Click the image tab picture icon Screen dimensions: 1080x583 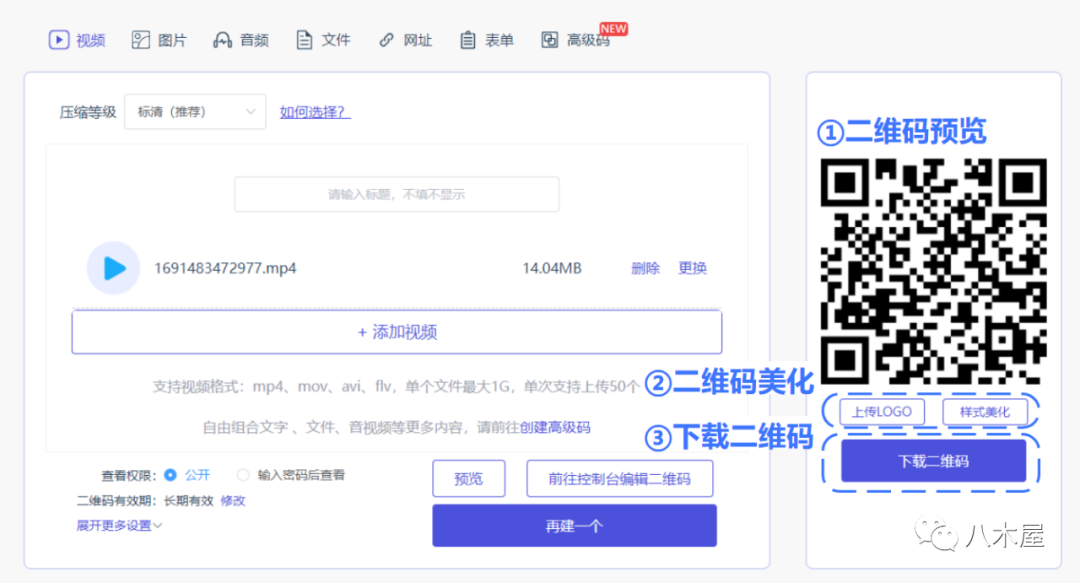pyautogui.click(x=141, y=40)
